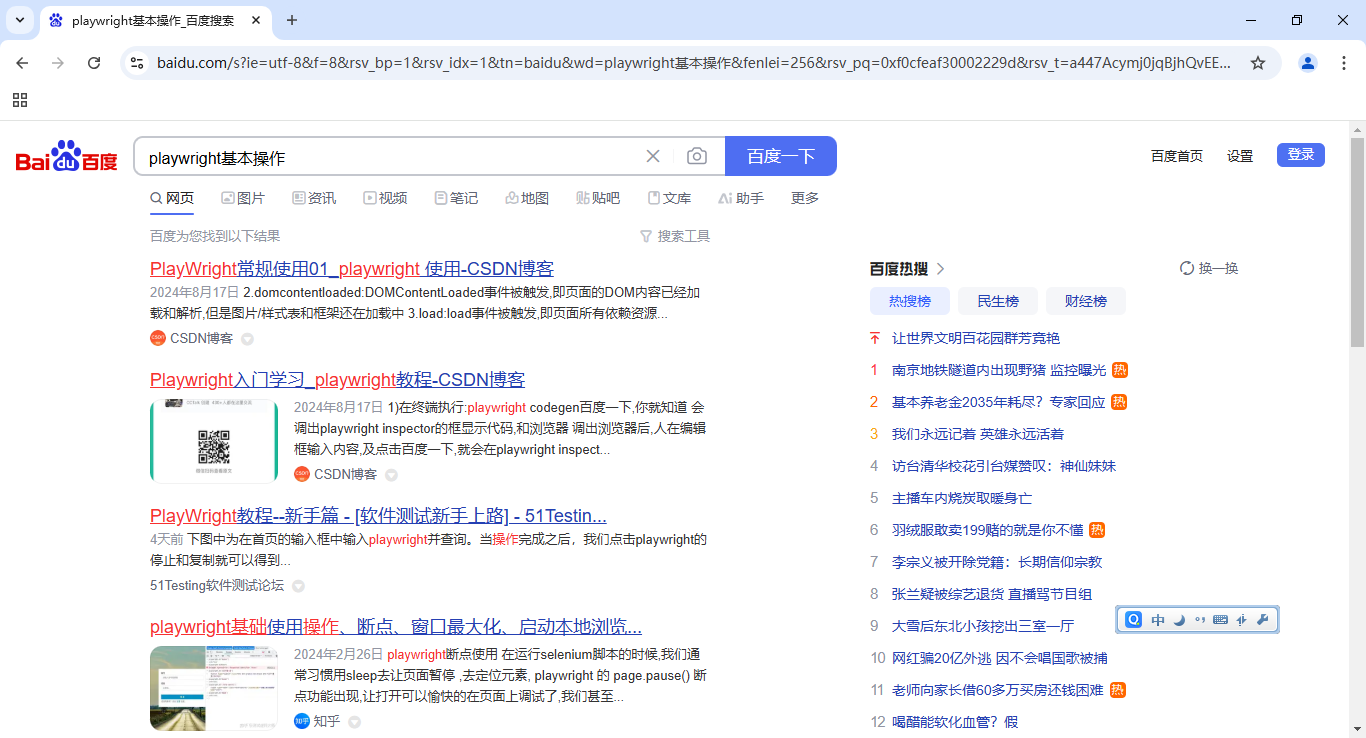Click the browser back arrow
The width and height of the screenshot is (1366, 738).
pyautogui.click(x=22, y=63)
